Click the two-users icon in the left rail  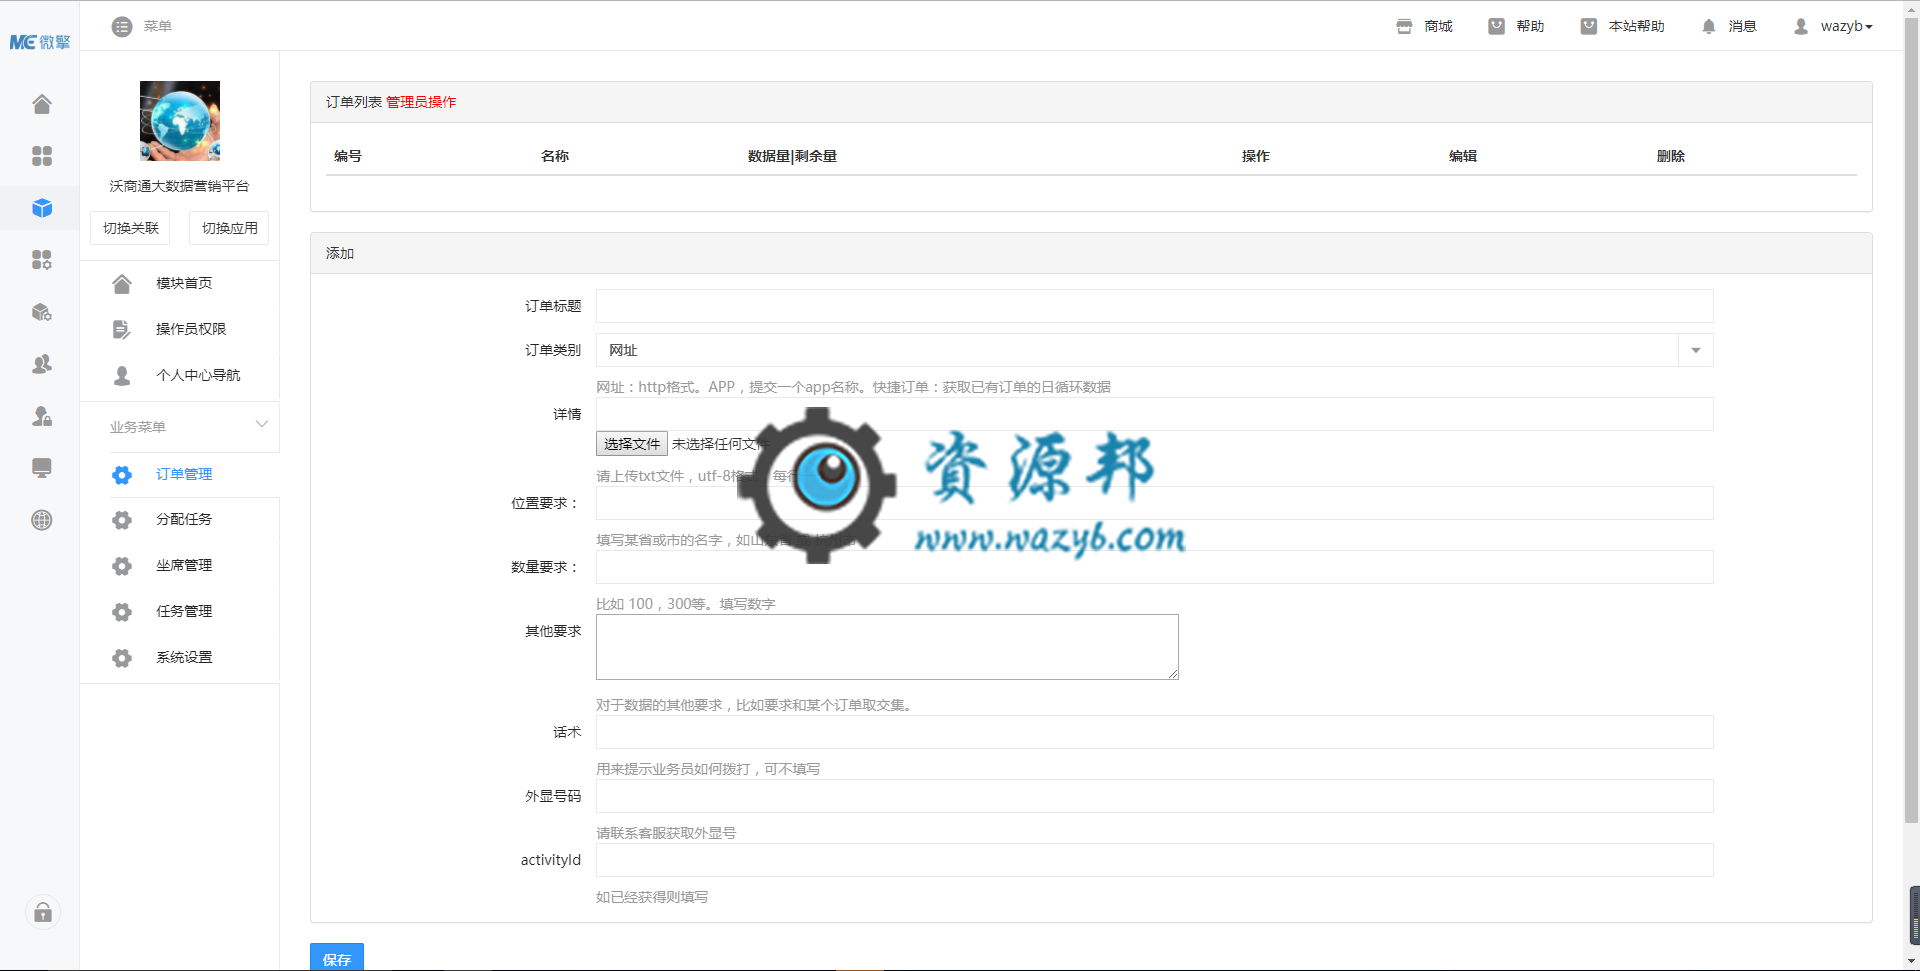pyautogui.click(x=42, y=364)
